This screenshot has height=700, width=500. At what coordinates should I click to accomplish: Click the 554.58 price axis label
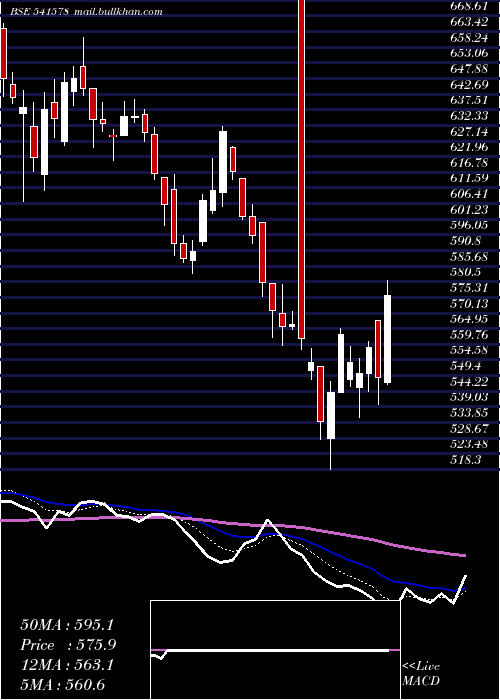470,350
